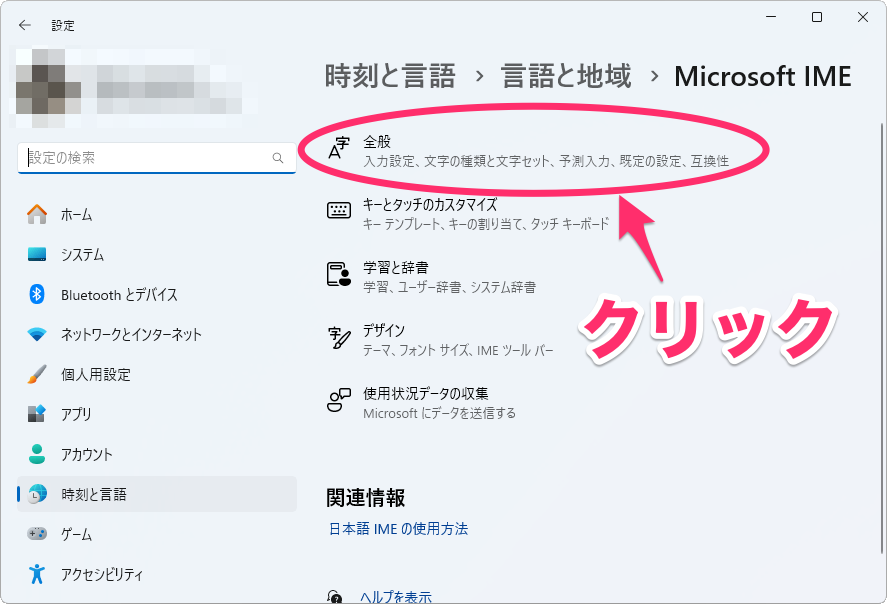The image size is (887, 604).
Task: Click the 学習と辞書 dictionary icon
Action: [x=339, y=275]
